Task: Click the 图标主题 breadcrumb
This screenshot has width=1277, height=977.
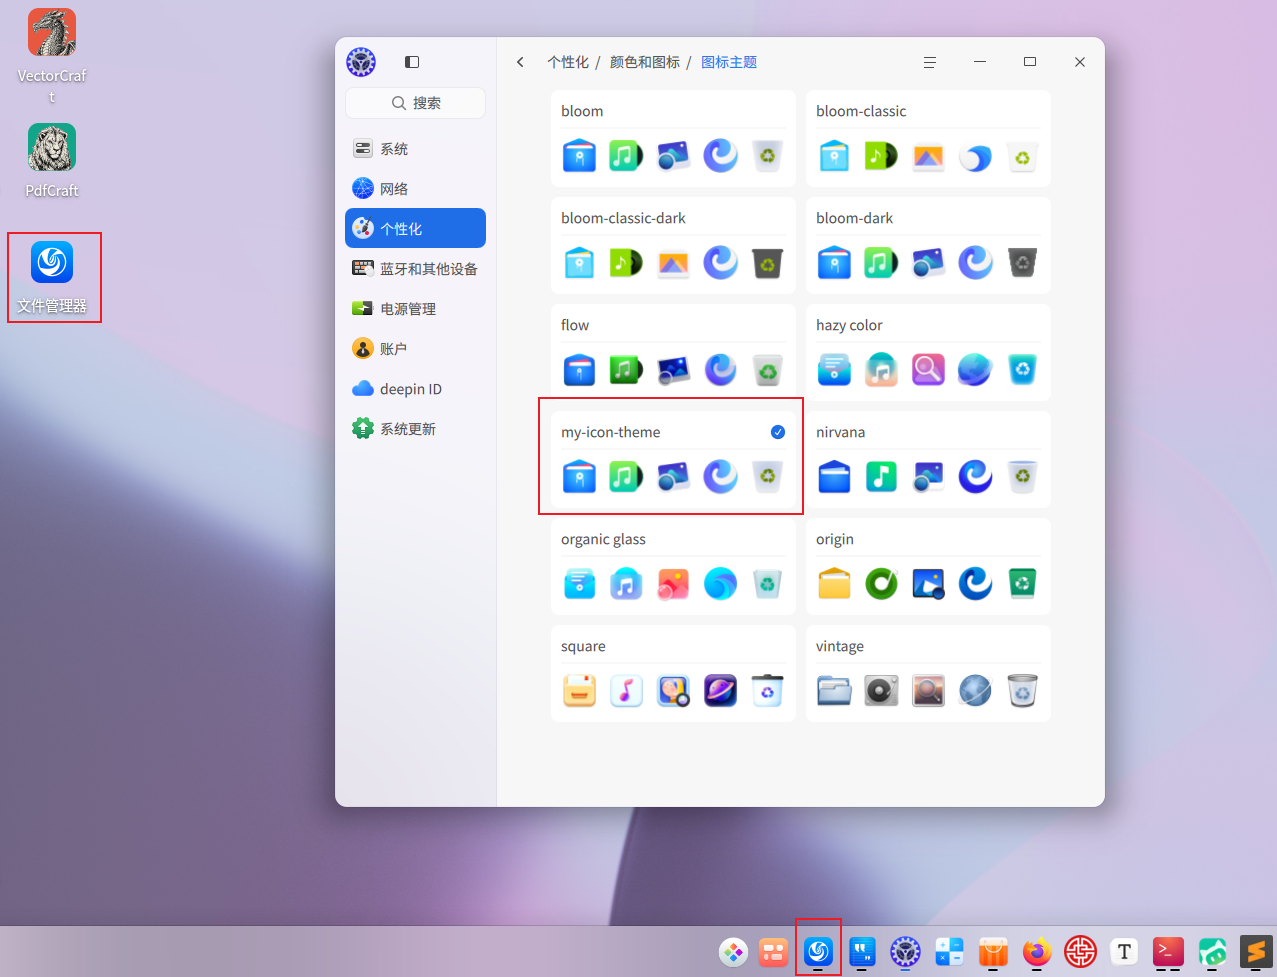Action: (729, 62)
